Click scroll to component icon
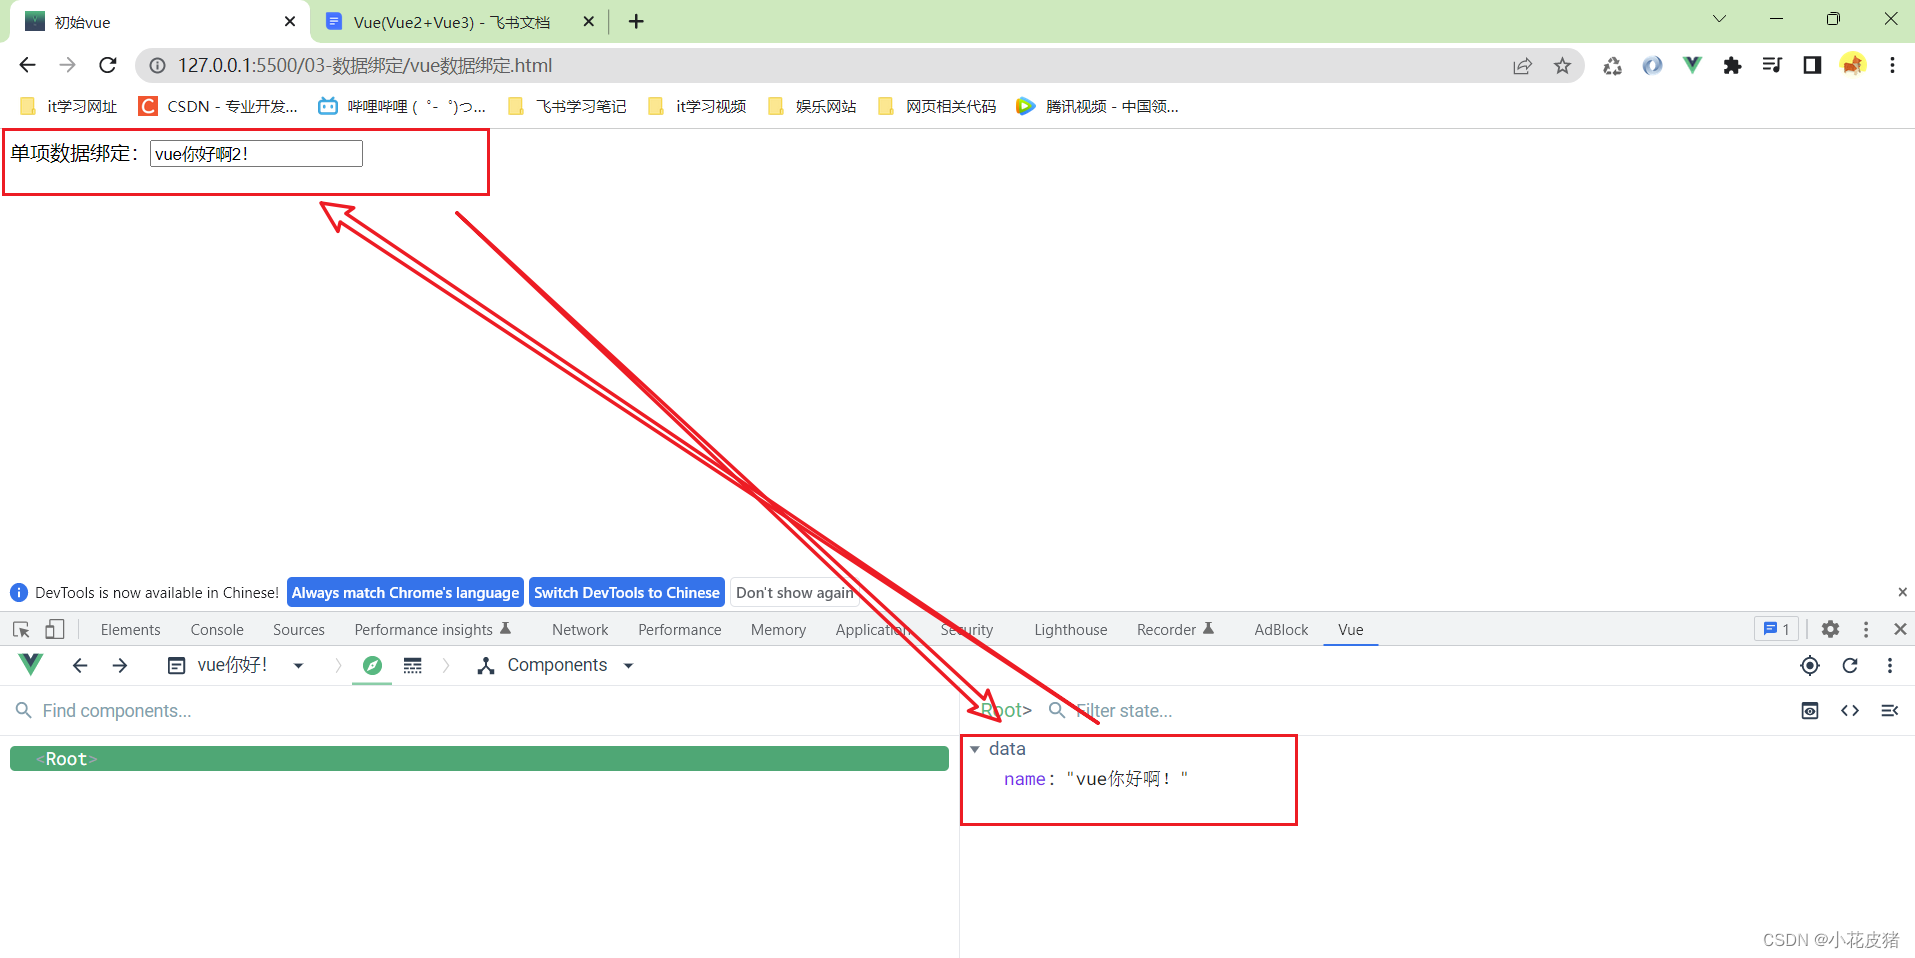 pos(1810,710)
